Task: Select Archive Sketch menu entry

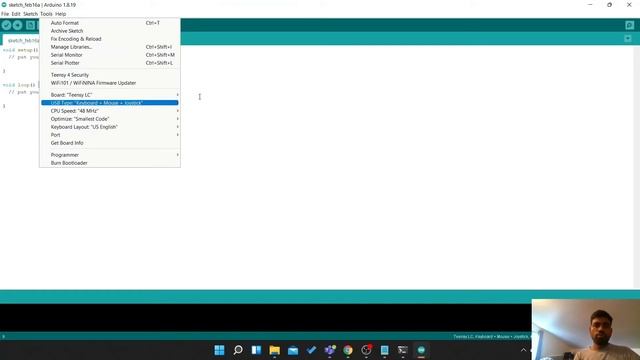Action: coord(110,31)
